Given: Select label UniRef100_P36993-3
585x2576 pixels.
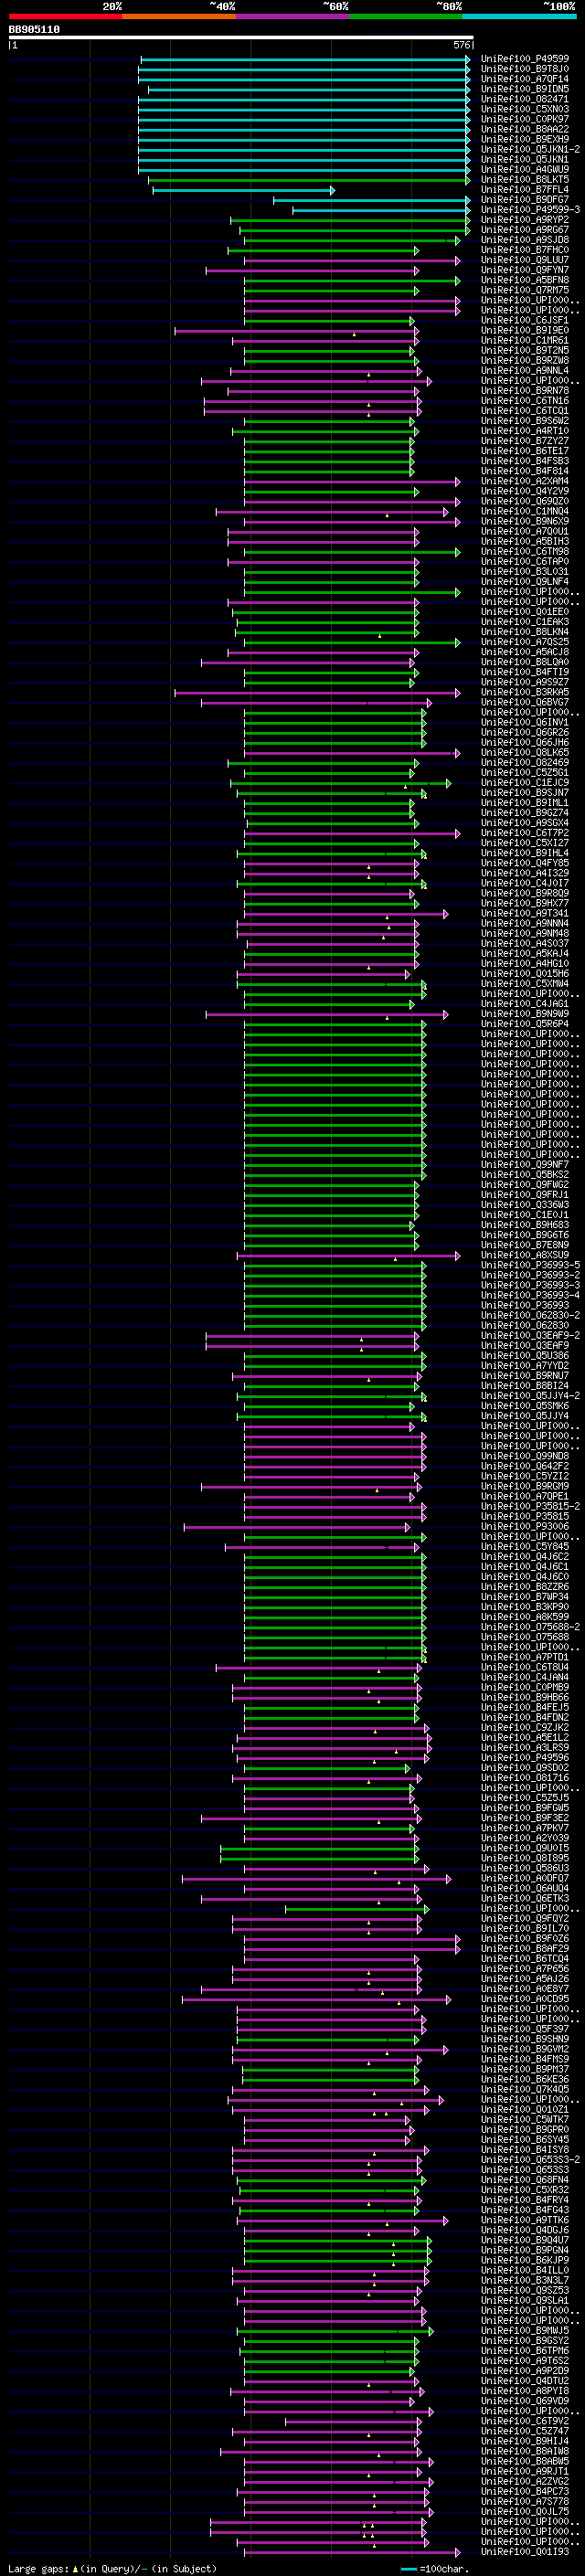Looking at the screenshot, I should point(530,1285).
